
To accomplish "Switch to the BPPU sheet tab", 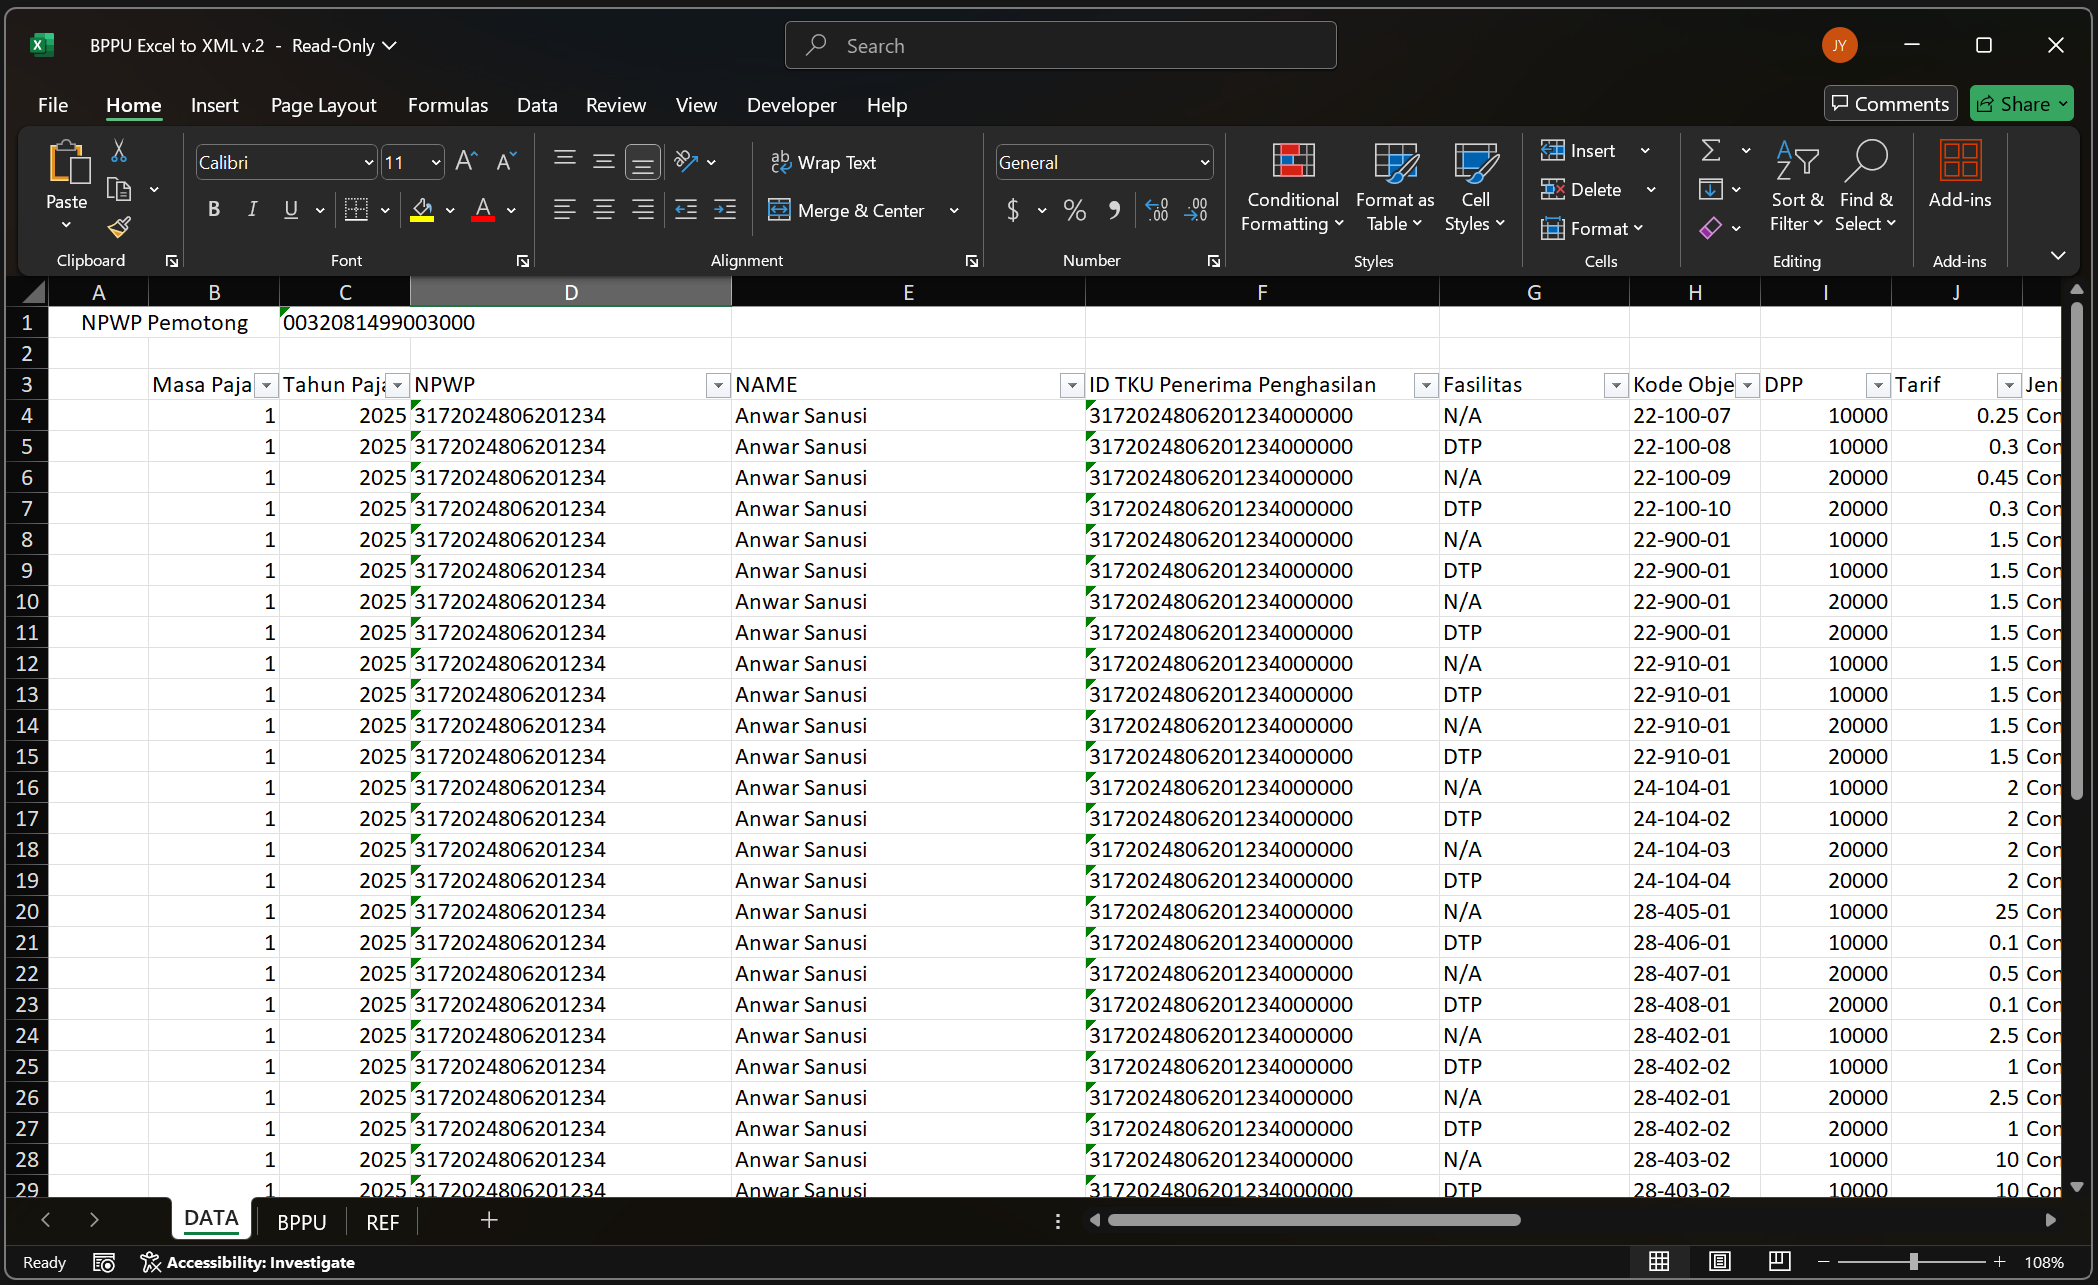I will coord(301,1222).
